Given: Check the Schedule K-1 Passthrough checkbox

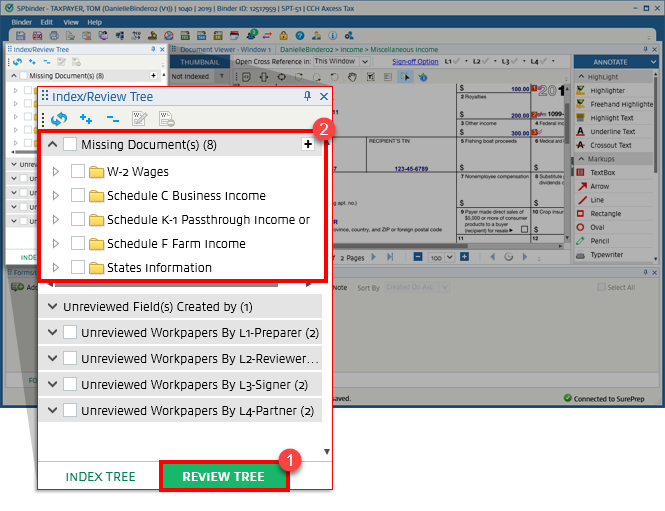Looking at the screenshot, I should [x=78, y=219].
